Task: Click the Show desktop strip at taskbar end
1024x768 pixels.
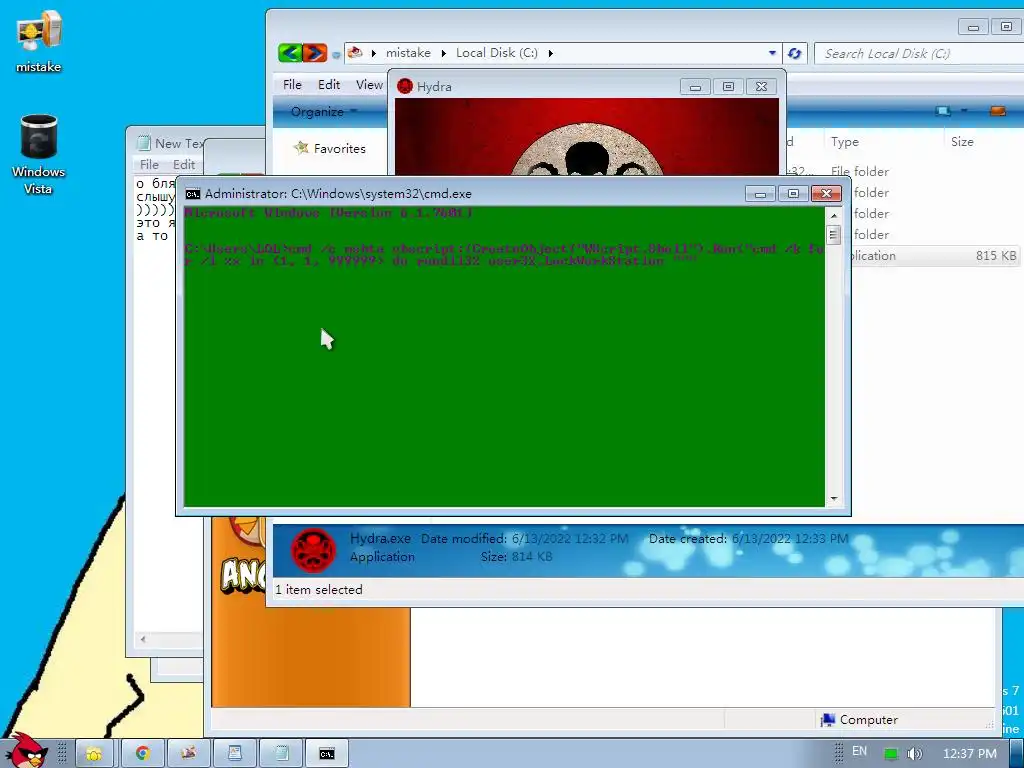Action: point(1017,753)
